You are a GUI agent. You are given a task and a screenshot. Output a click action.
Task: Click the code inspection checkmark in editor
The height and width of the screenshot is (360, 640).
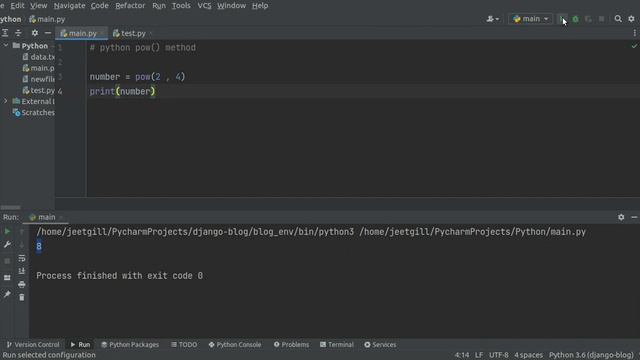point(634,46)
